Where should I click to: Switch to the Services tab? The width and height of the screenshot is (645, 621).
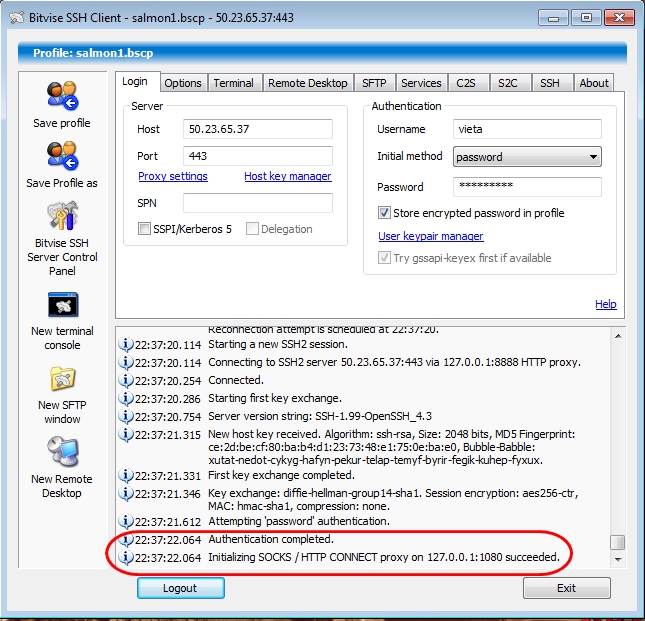[x=421, y=83]
